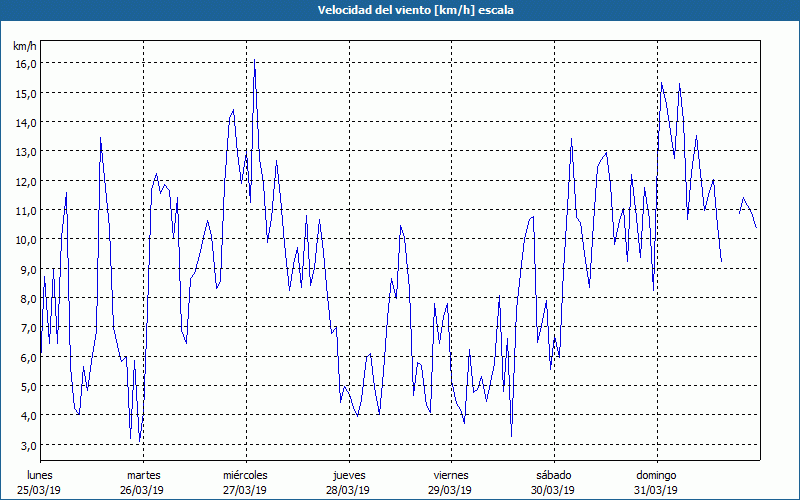The width and height of the screenshot is (800, 500).
Task: Select the 3,0 y-axis label
Action: click(27, 445)
